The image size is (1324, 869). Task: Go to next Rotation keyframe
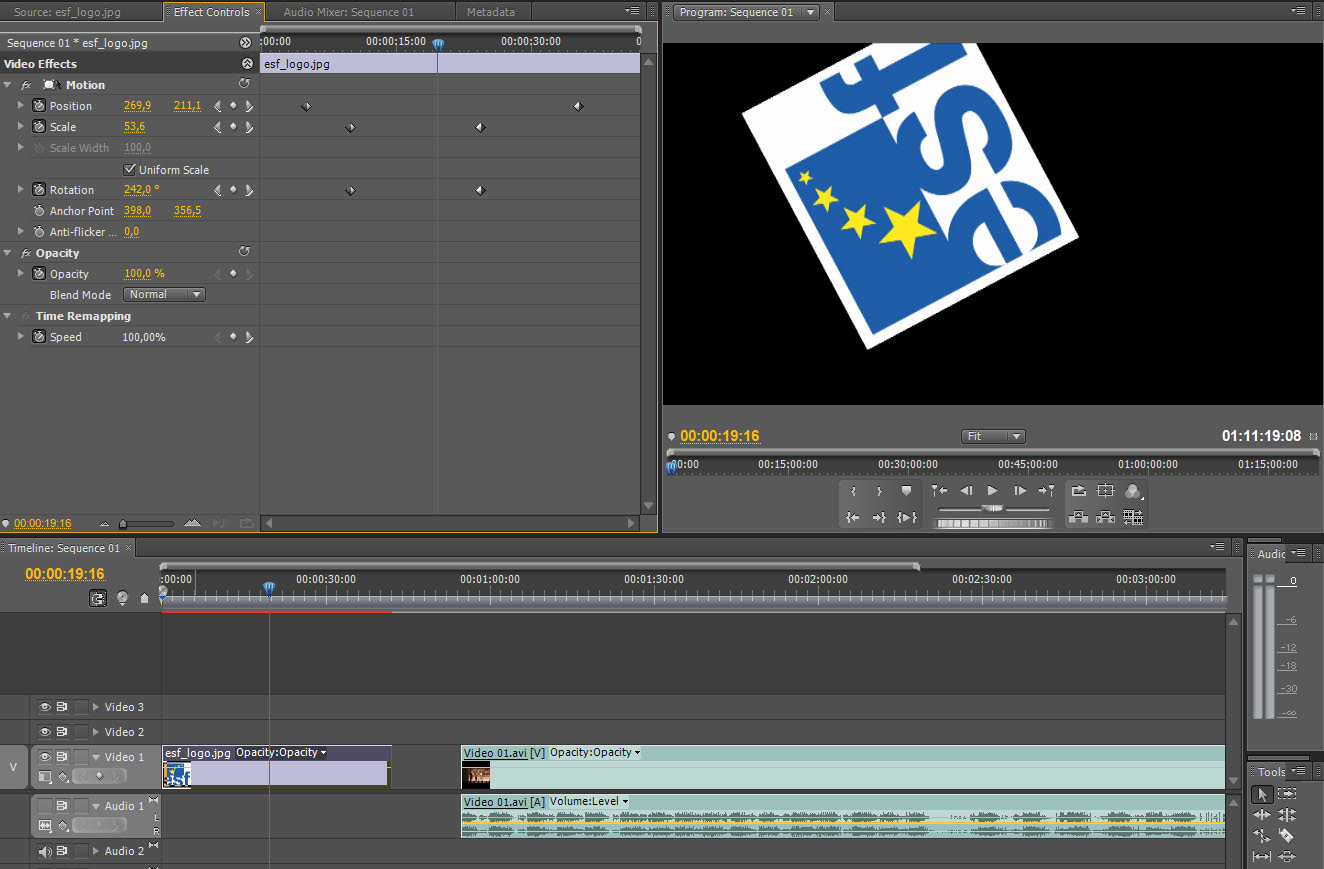[x=248, y=189]
